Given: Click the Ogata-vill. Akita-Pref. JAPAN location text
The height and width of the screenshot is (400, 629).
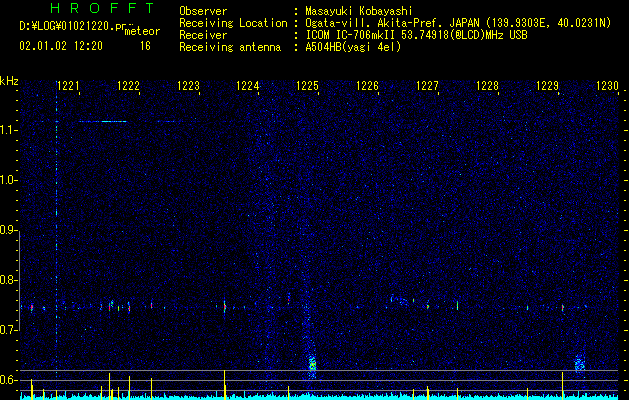Looking at the screenshot, I should 458,23.
